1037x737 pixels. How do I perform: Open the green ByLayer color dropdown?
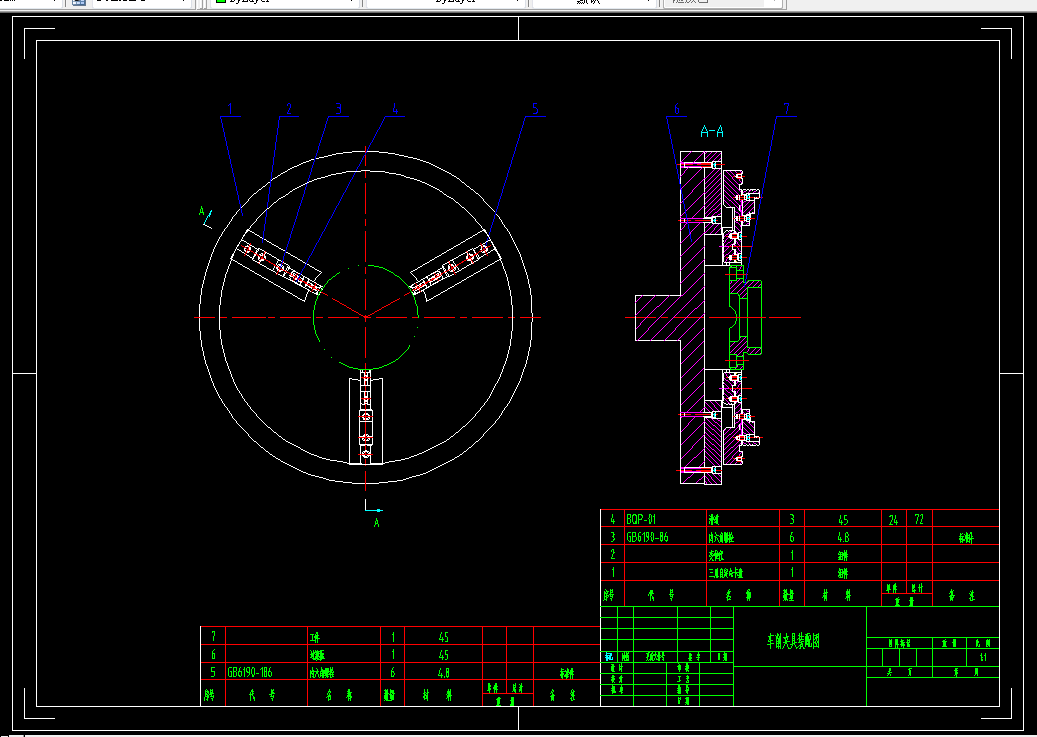[286, 2]
